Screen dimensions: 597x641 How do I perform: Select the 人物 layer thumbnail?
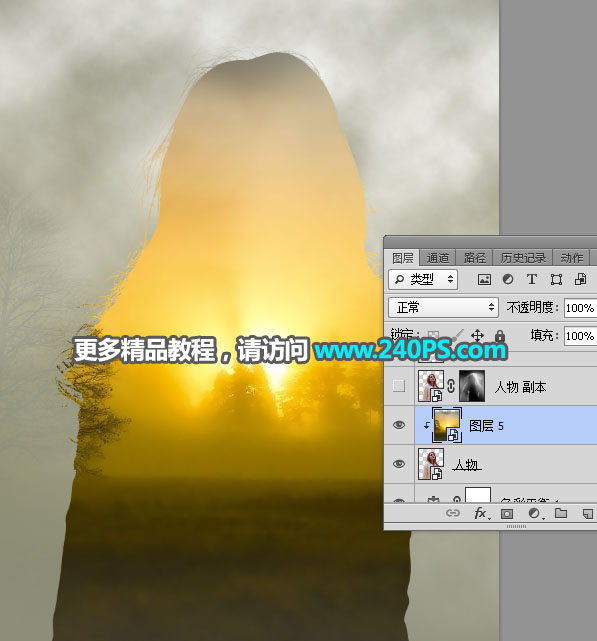tap(431, 464)
